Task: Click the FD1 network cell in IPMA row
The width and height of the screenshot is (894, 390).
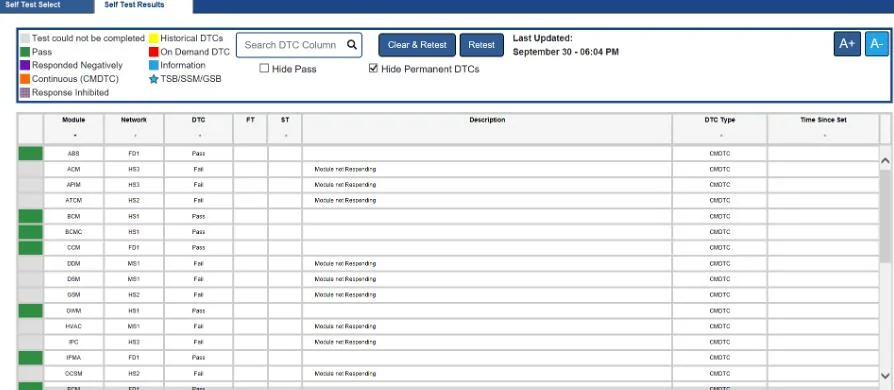Action: (134, 358)
